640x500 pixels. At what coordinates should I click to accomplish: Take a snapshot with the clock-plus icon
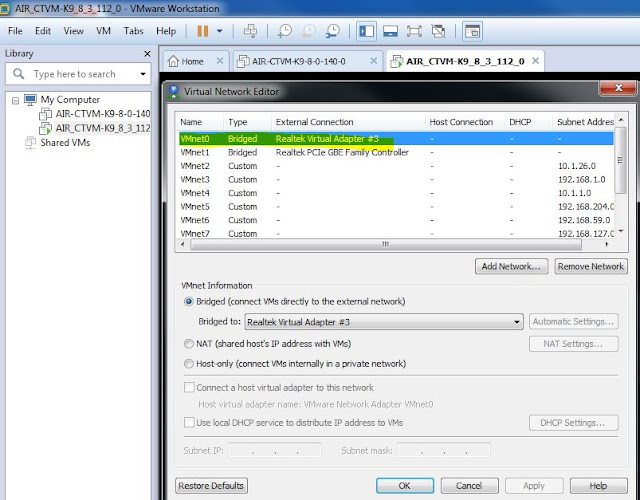click(x=284, y=31)
